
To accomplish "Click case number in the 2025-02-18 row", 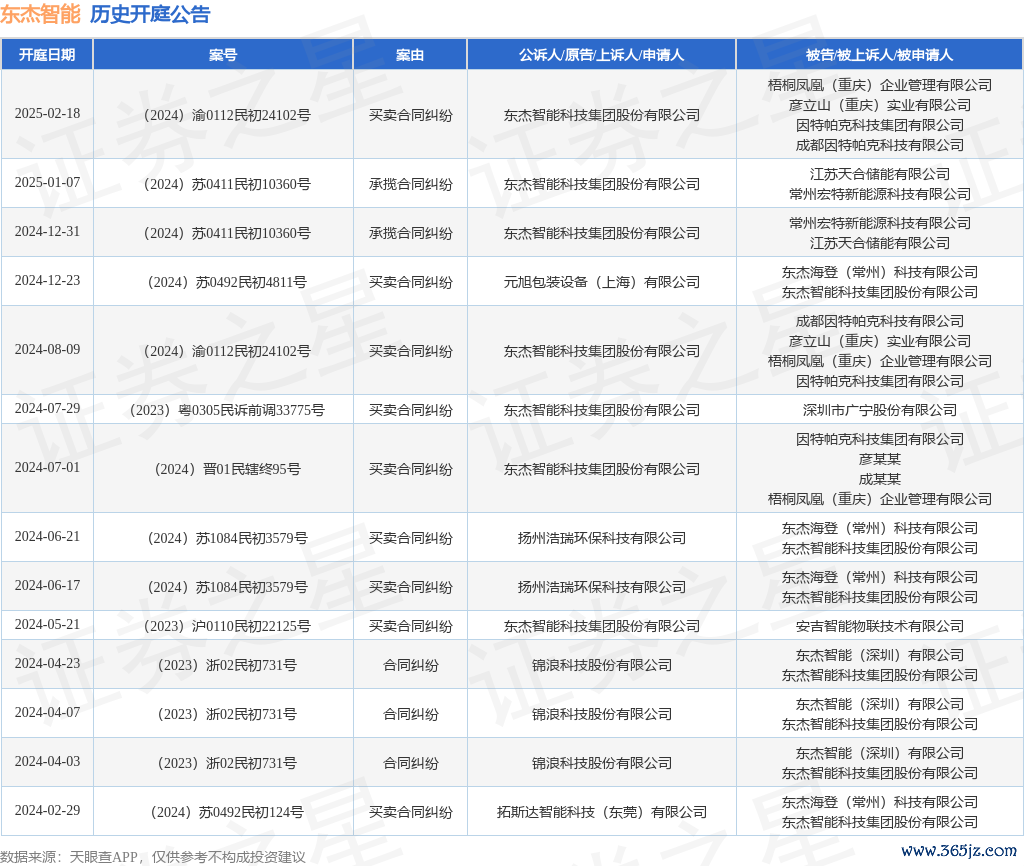I will (227, 115).
